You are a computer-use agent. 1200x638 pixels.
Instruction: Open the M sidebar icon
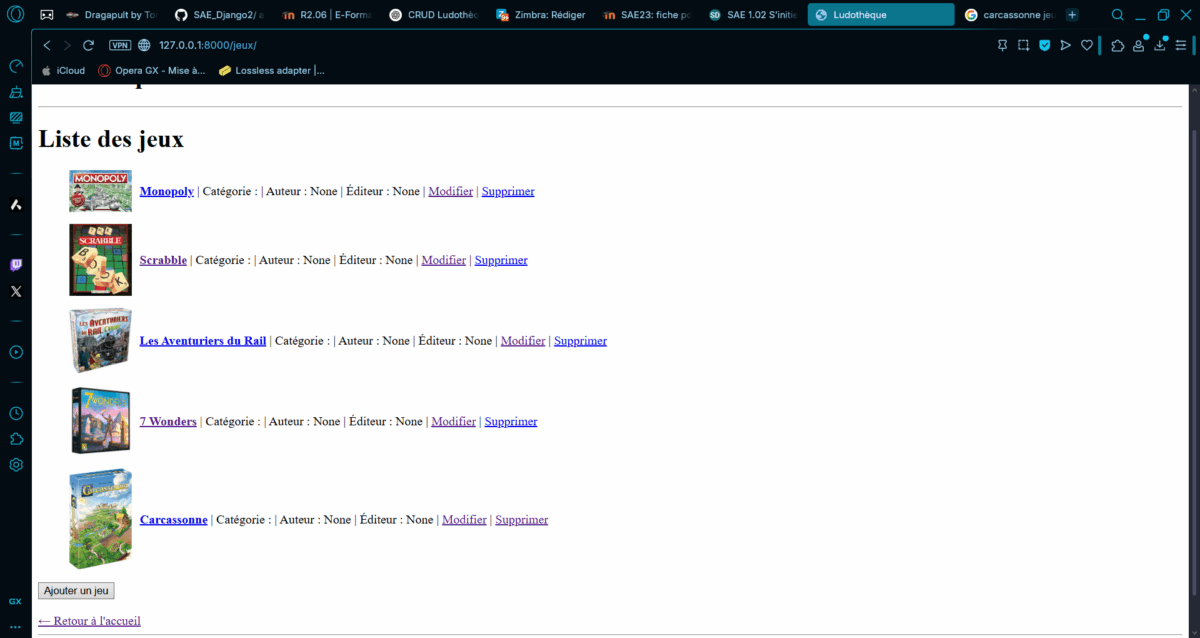click(x=16, y=143)
